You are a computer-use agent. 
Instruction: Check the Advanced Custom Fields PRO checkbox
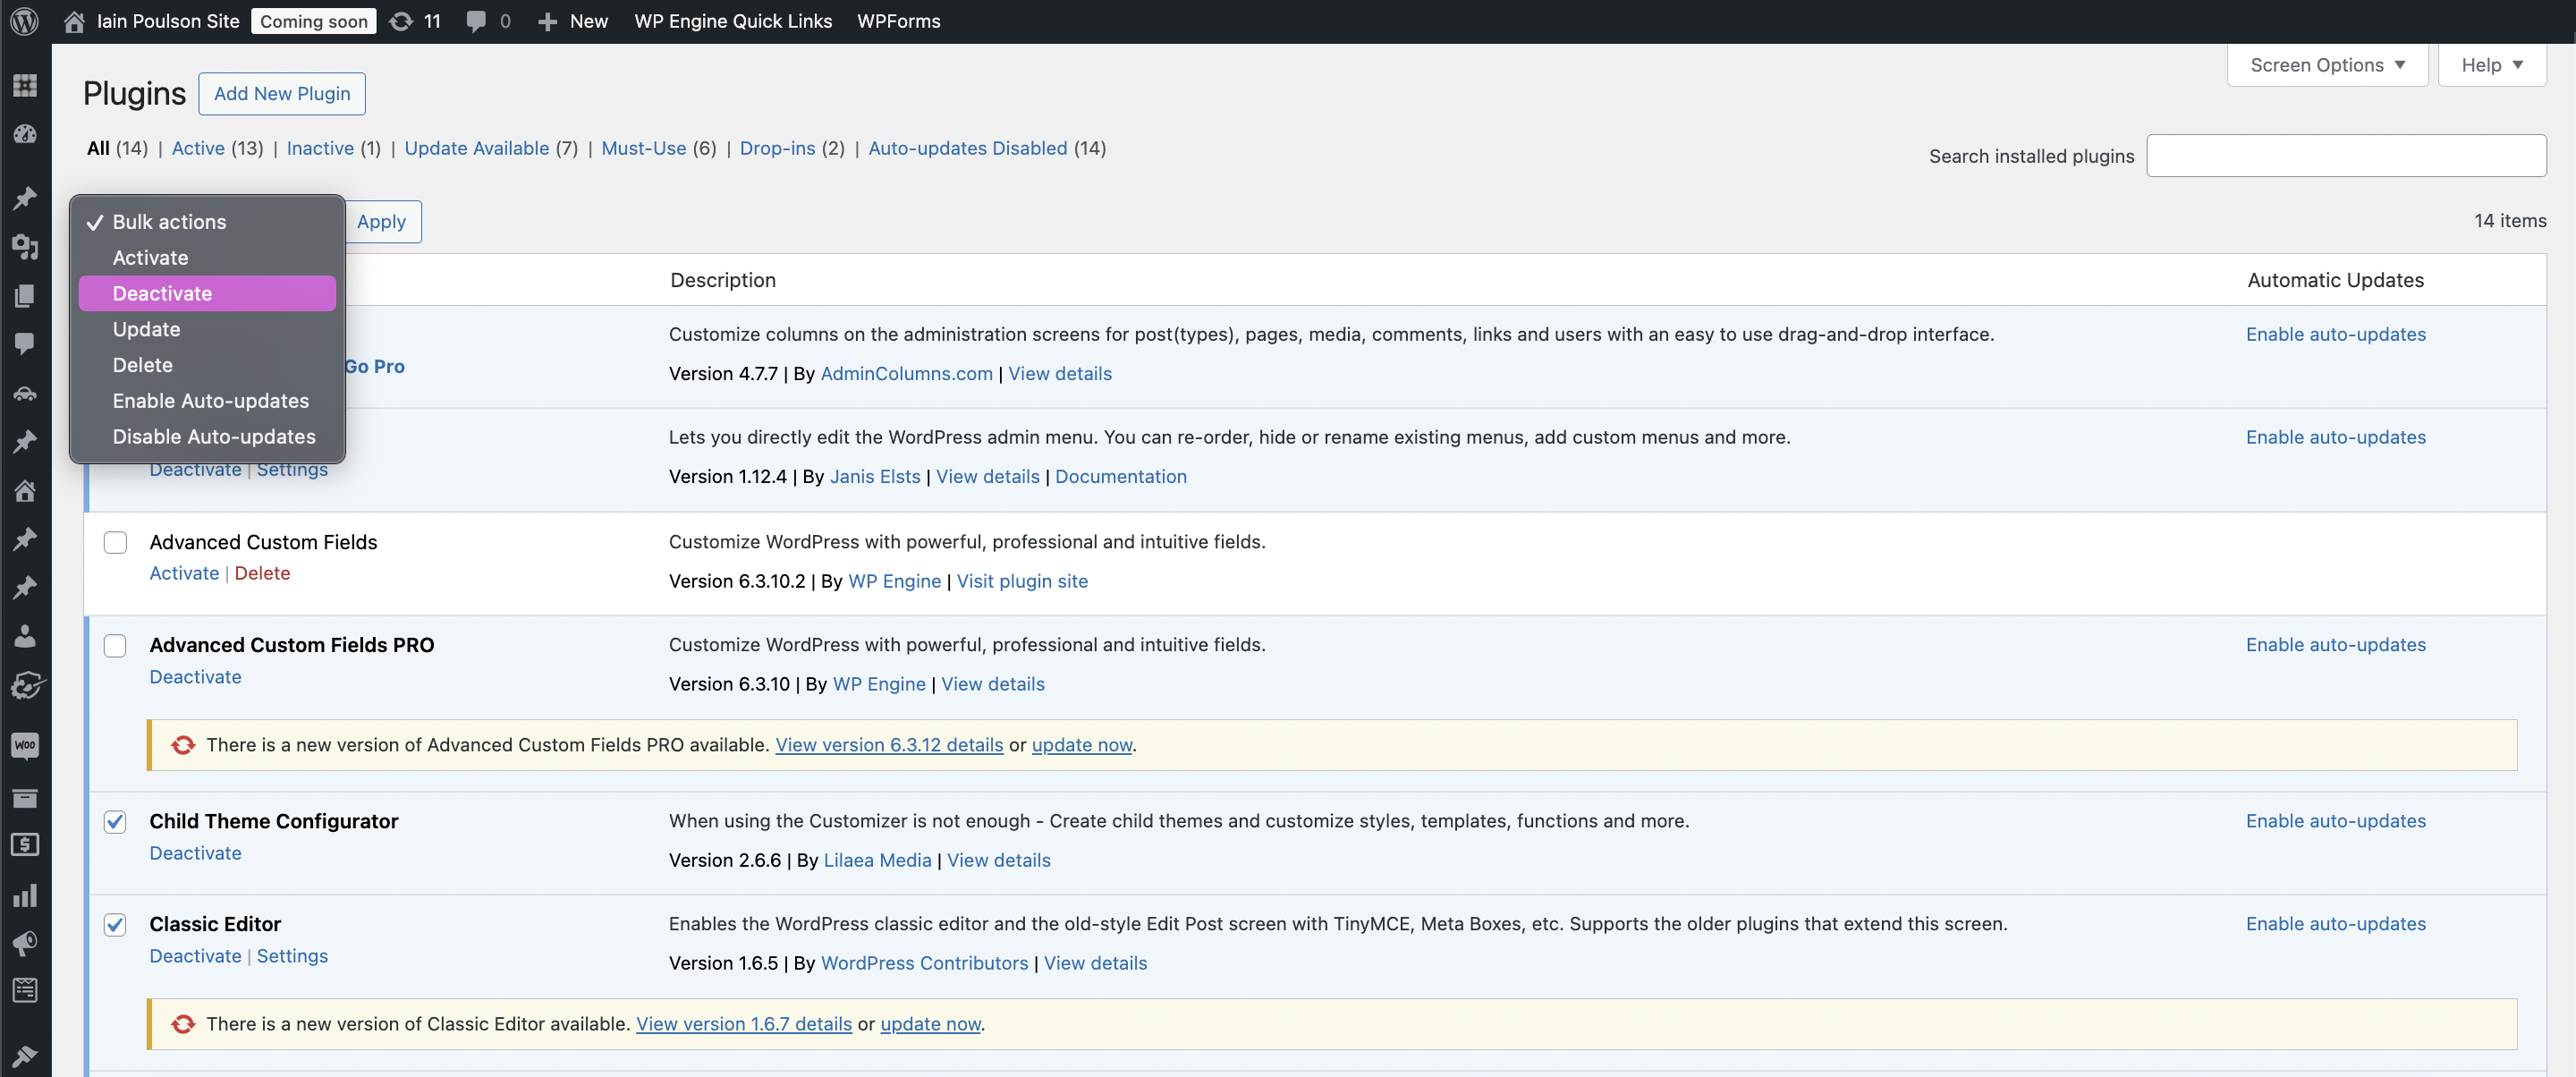pos(116,645)
